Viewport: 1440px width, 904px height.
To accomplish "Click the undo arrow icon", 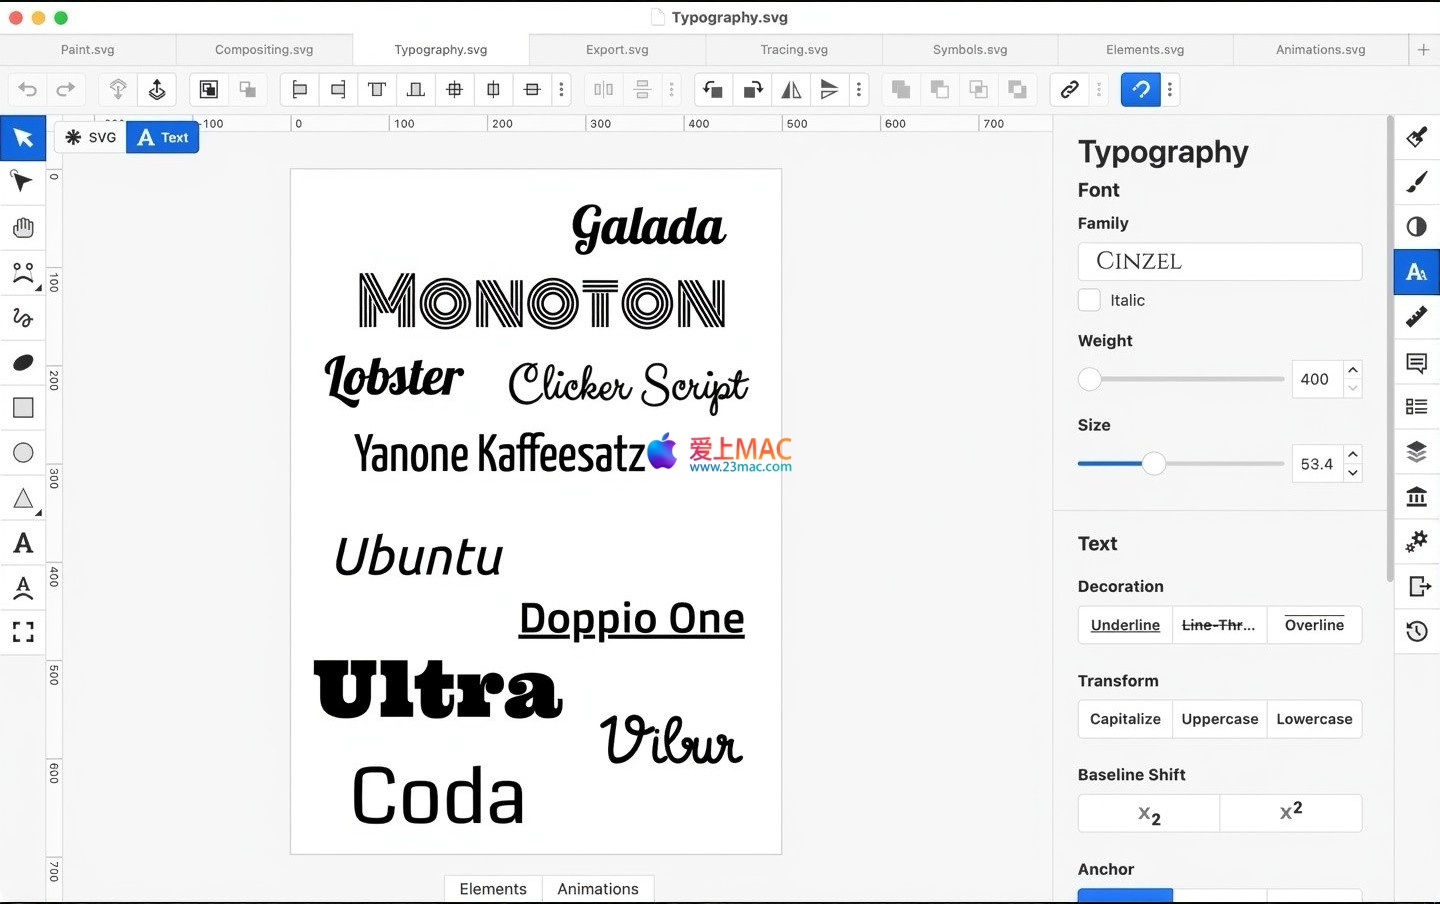I will 28,90.
